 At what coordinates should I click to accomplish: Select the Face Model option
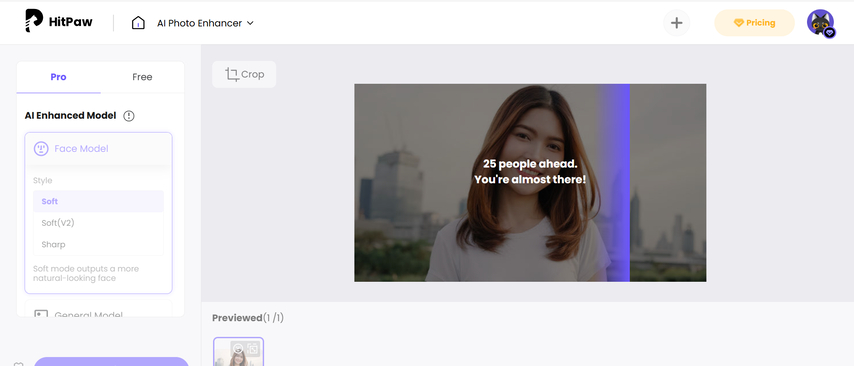point(99,149)
